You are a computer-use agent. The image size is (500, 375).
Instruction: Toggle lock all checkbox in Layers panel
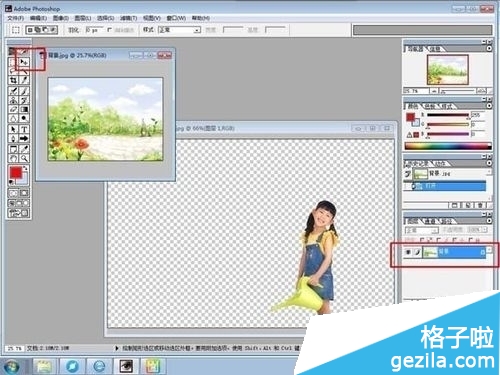(x=471, y=240)
